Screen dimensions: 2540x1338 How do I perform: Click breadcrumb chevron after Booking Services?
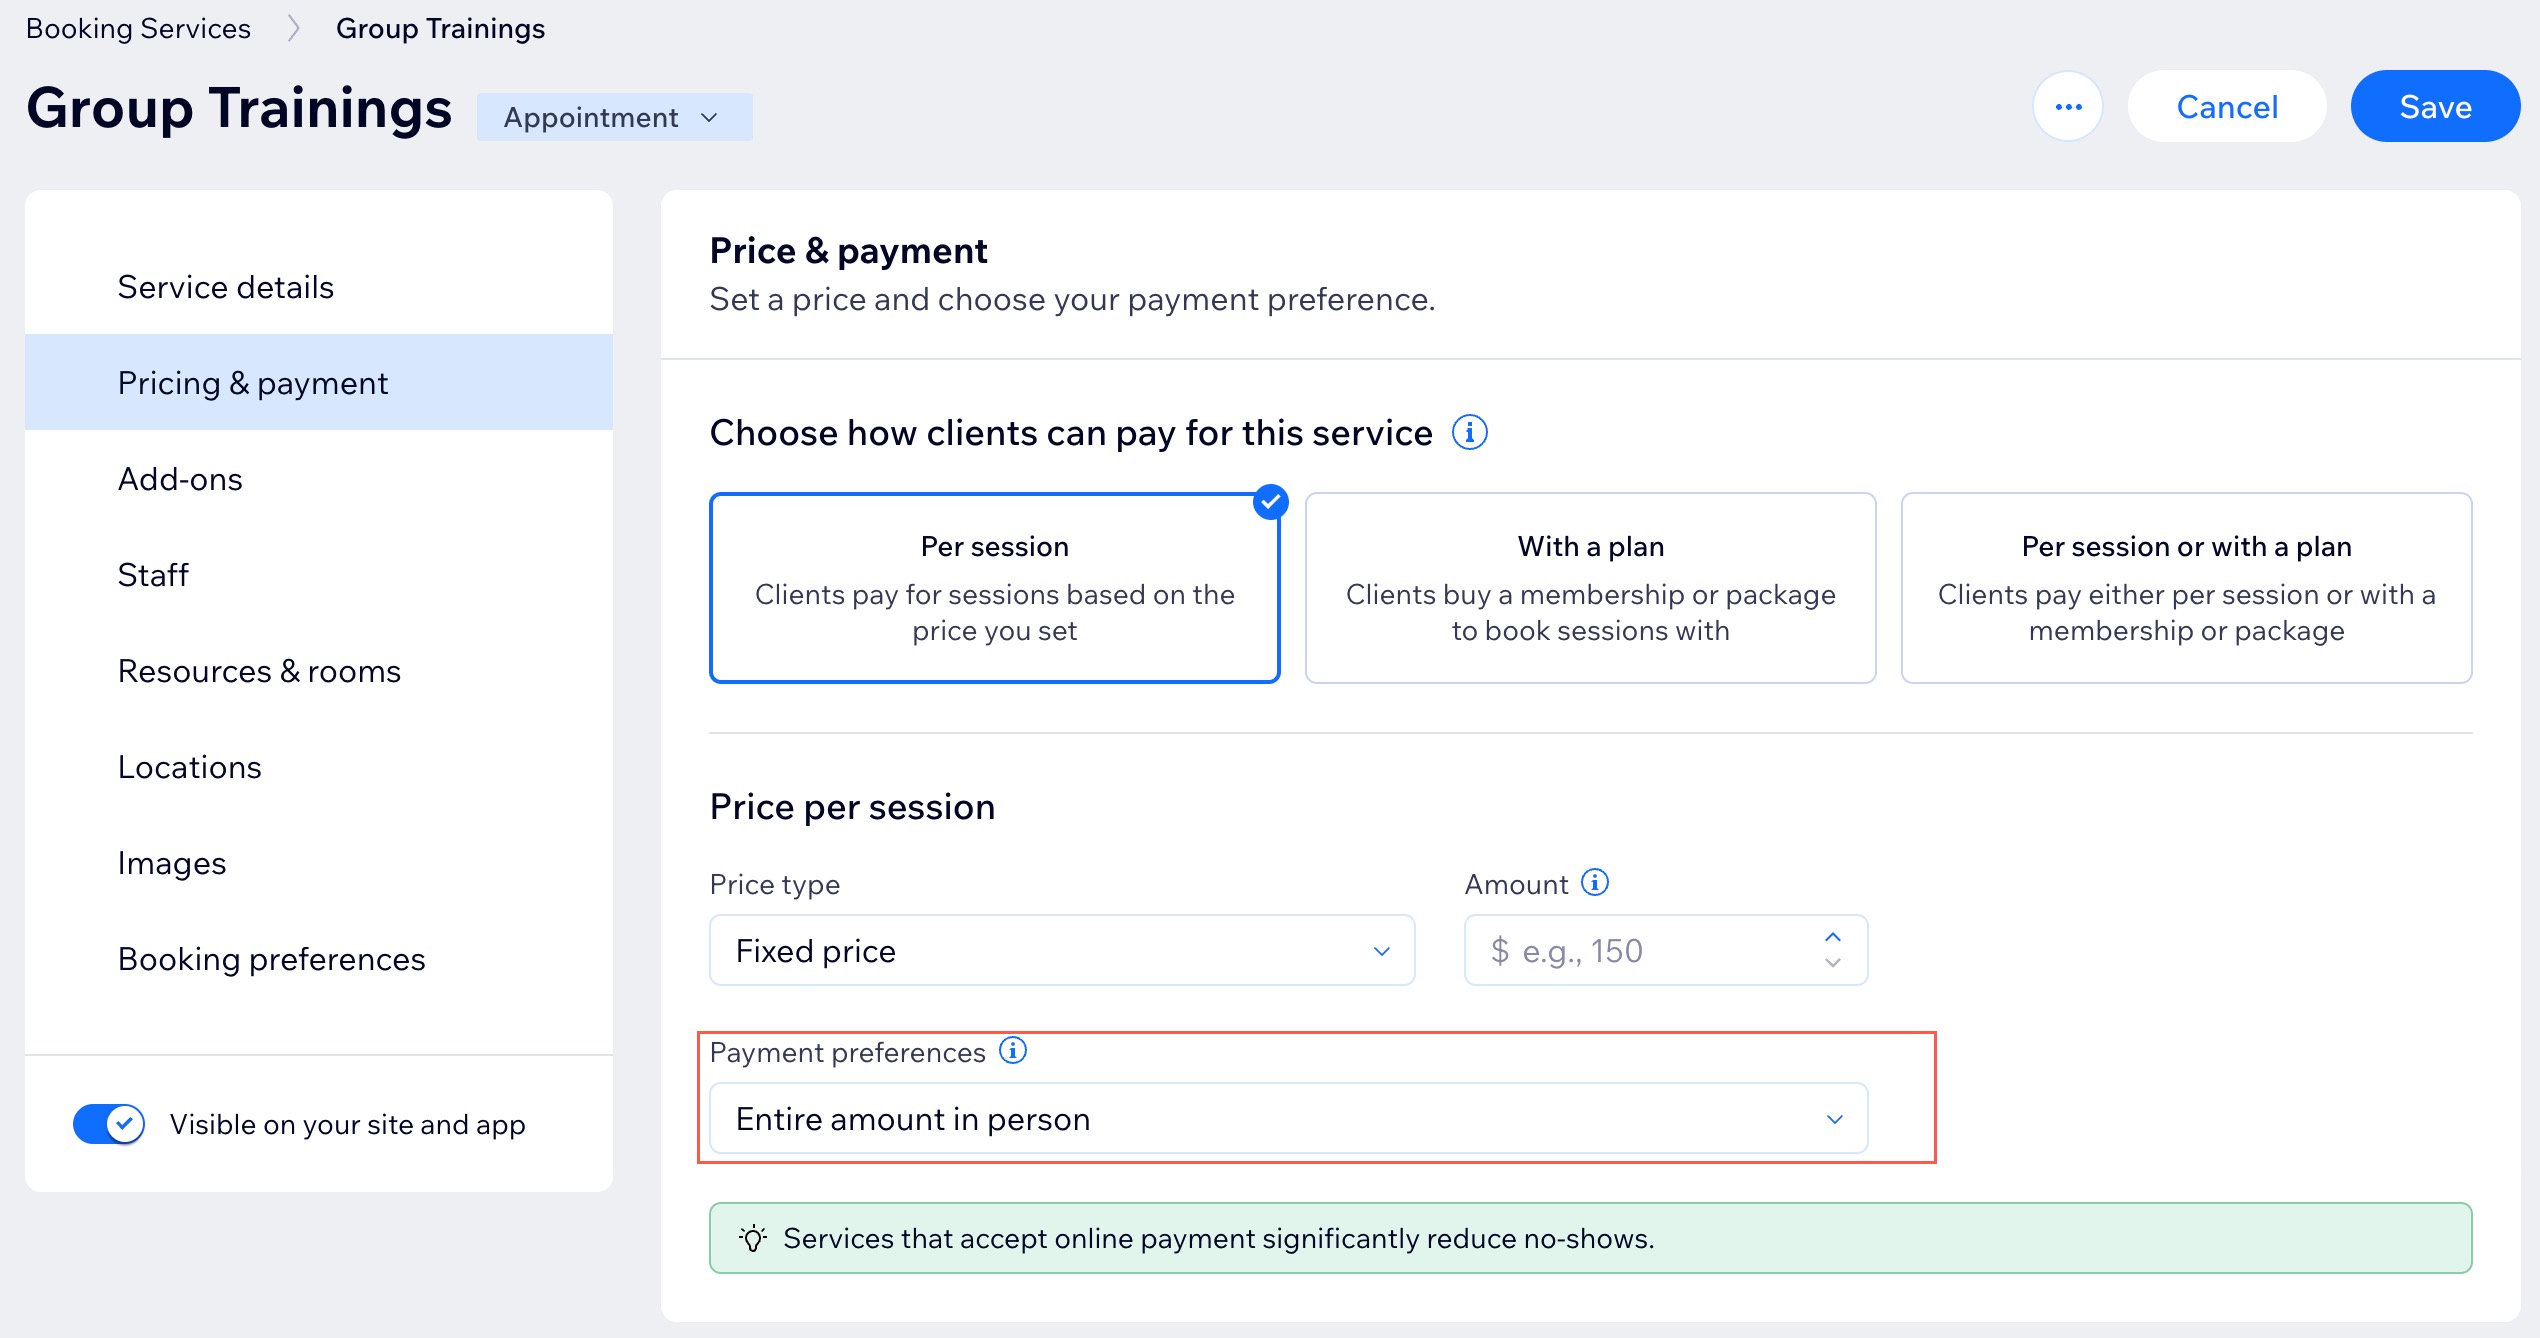coord(293,29)
